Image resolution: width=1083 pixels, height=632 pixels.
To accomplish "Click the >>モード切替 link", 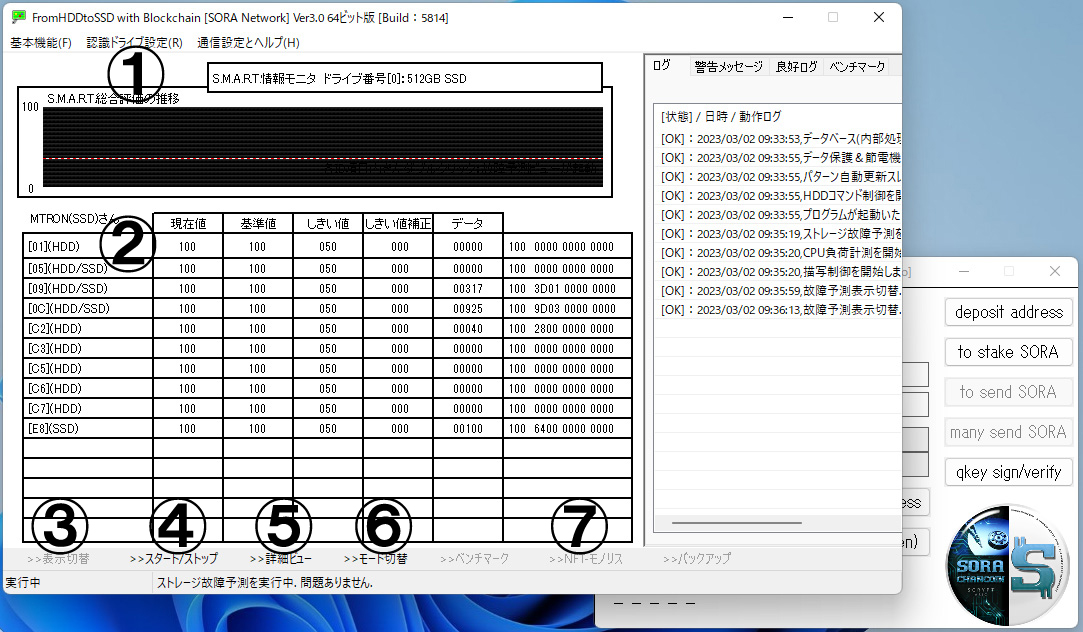I will [x=376, y=558].
